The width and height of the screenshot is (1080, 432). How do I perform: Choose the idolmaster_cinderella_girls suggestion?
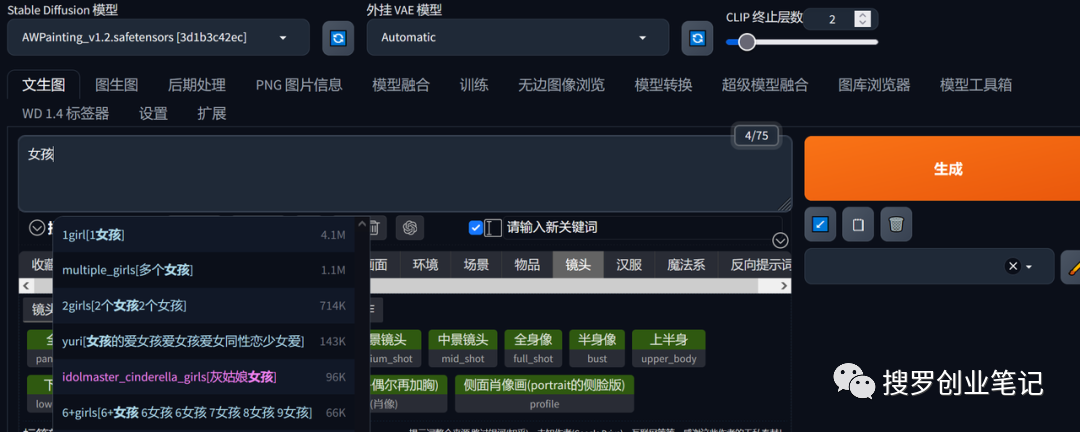(x=204, y=377)
